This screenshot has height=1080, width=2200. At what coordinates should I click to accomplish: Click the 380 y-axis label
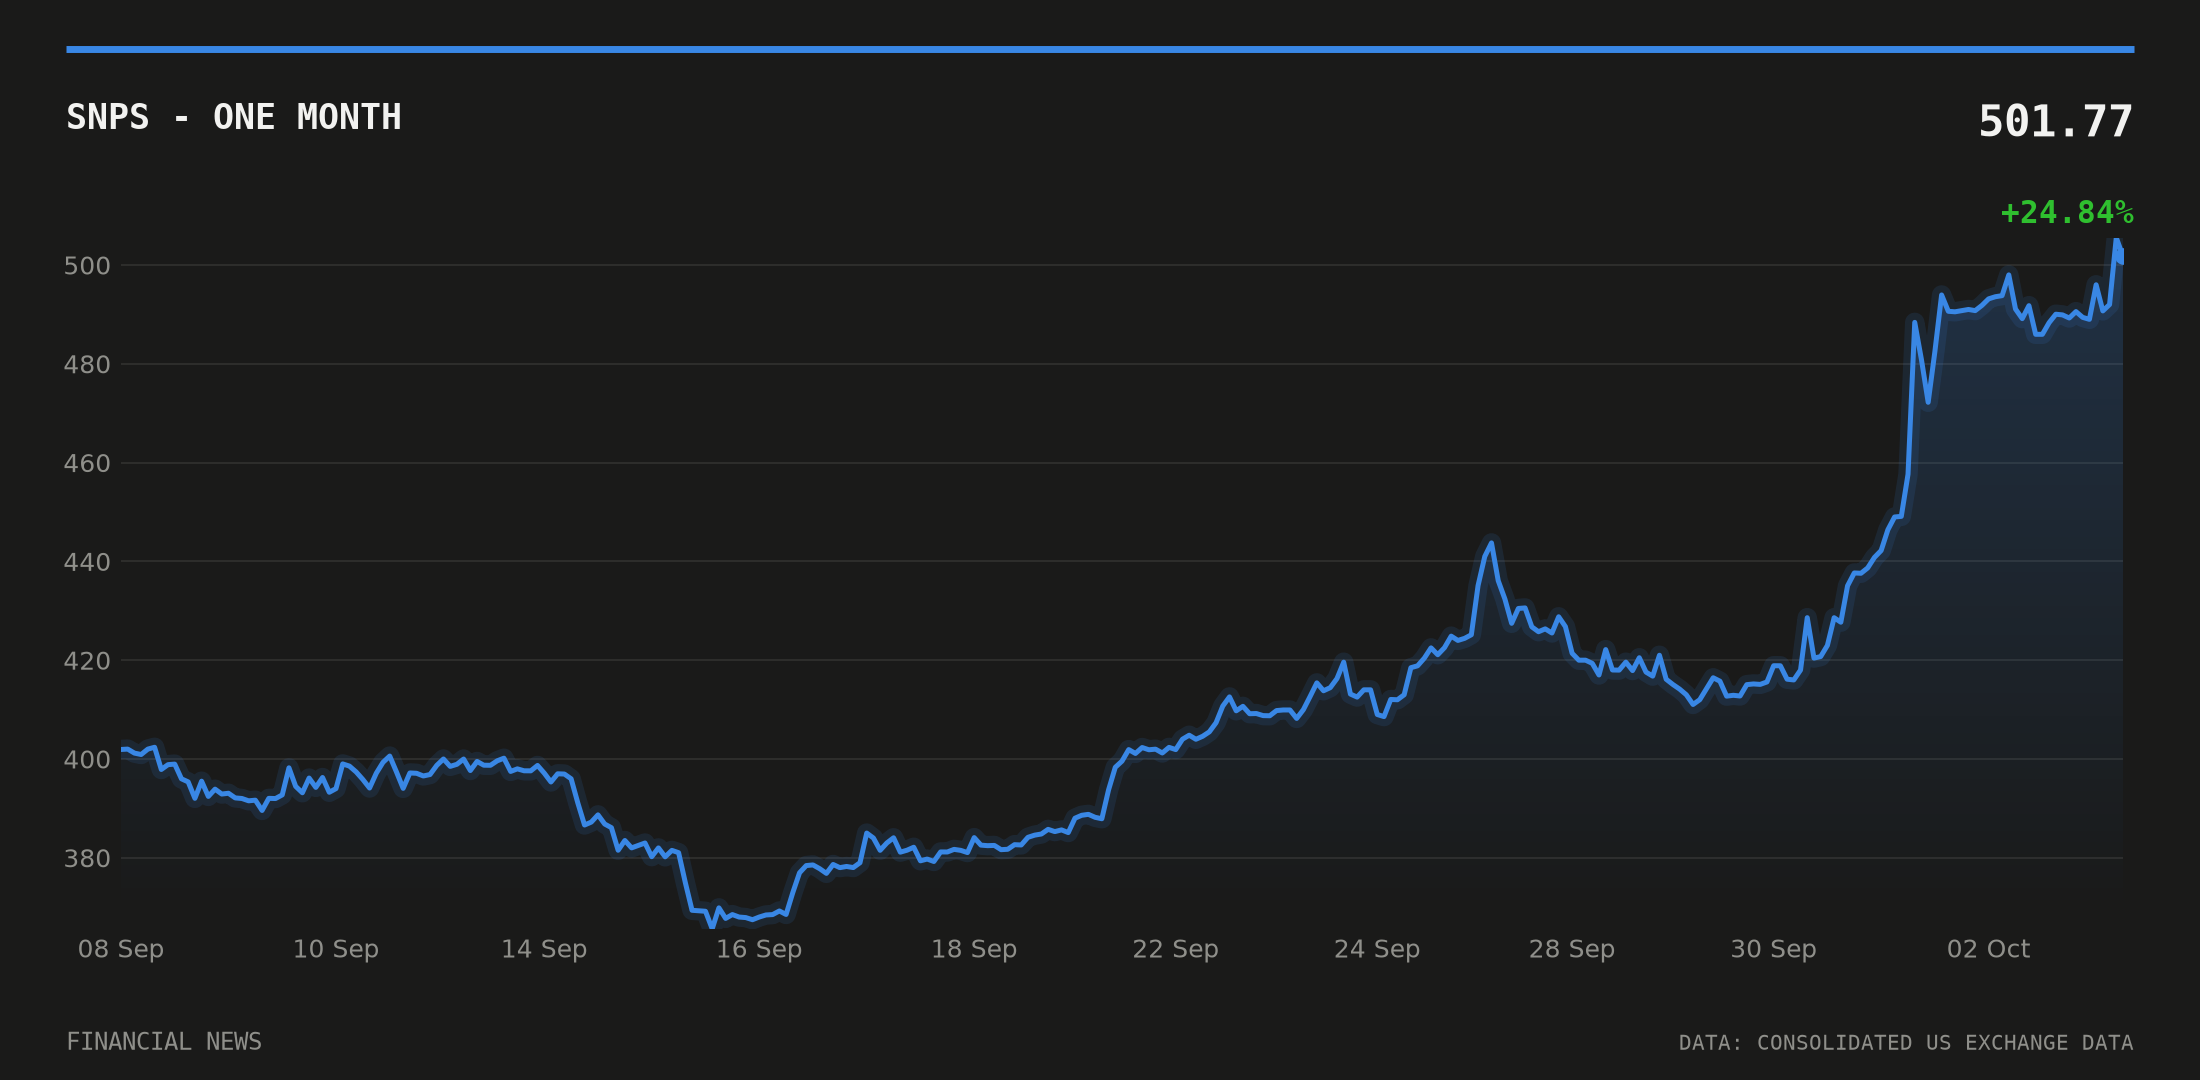click(87, 859)
